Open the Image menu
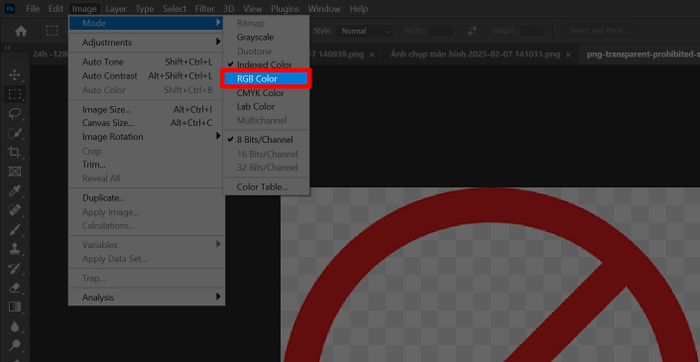 pyautogui.click(x=84, y=8)
